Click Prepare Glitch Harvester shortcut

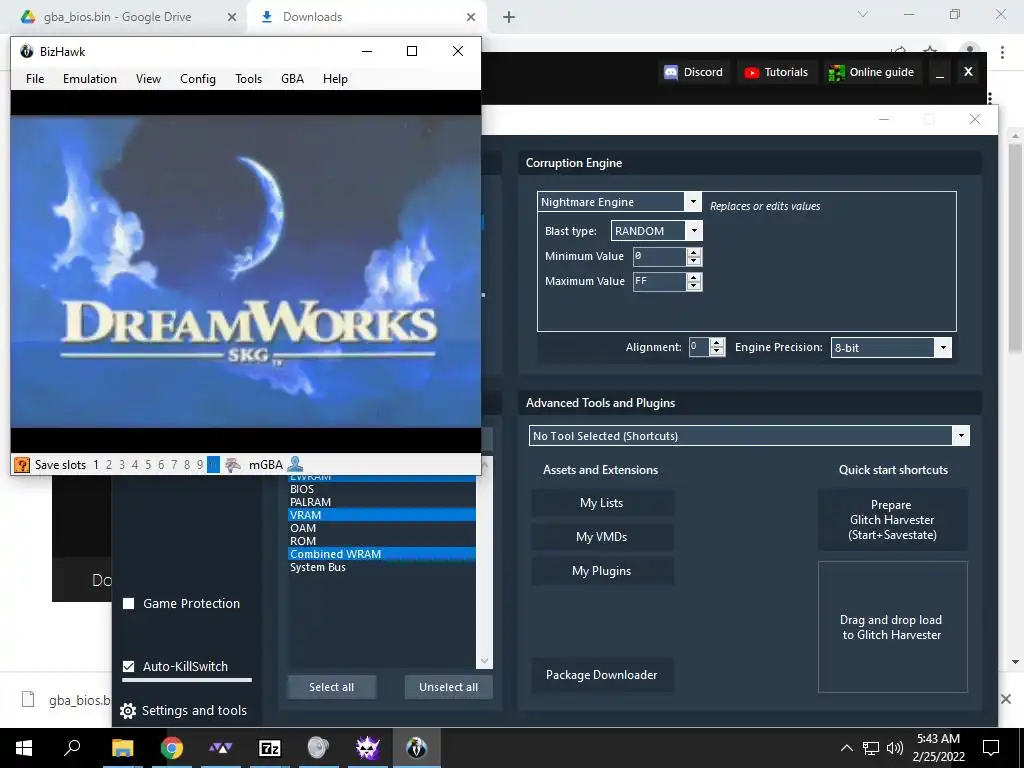[x=893, y=520]
